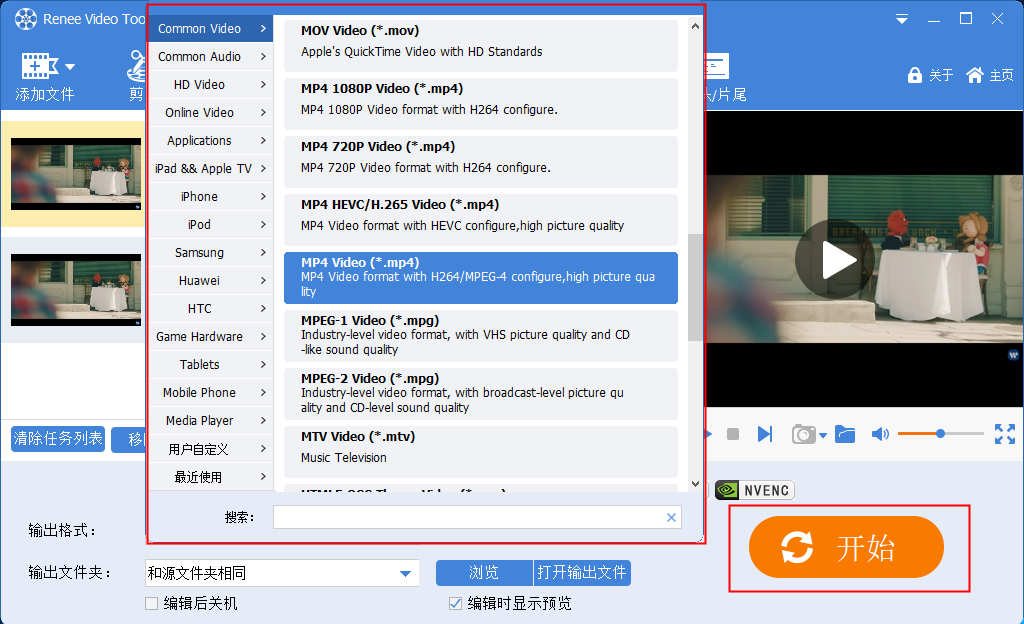Image resolution: width=1024 pixels, height=624 pixels.
Task: Choose MP4 1080P Video format
Action: tap(481, 104)
